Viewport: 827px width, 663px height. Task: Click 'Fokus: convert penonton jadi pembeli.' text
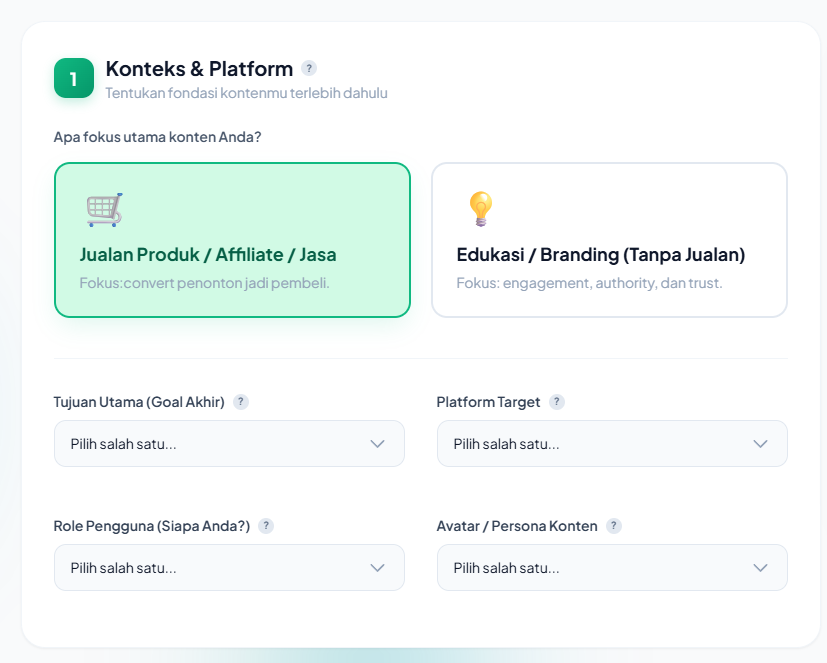[x=204, y=283]
